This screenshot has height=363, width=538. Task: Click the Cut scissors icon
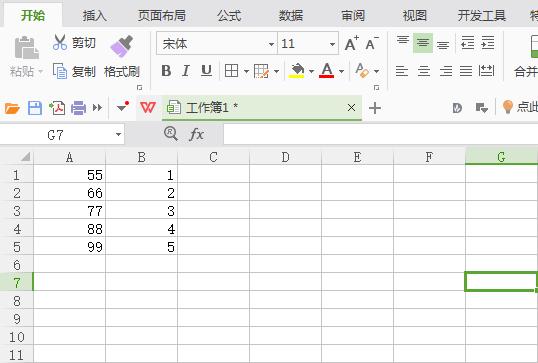click(60, 43)
